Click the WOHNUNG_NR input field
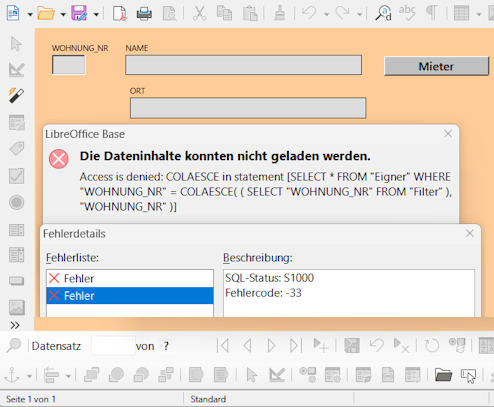This screenshot has width=494, height=407. point(69,65)
